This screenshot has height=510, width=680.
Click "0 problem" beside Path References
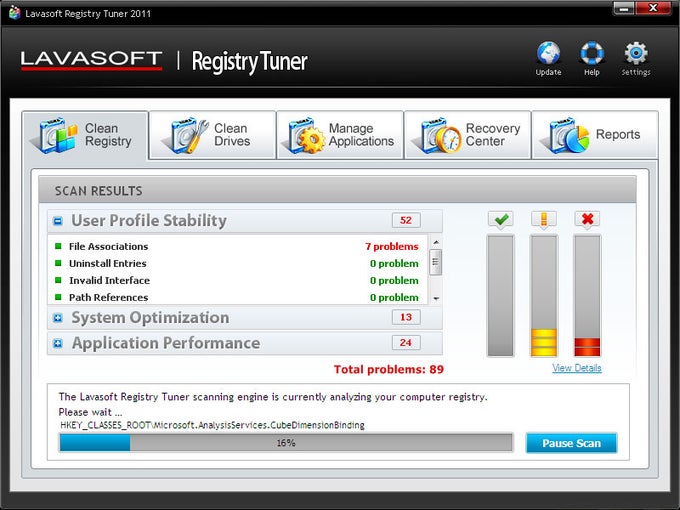click(x=394, y=297)
